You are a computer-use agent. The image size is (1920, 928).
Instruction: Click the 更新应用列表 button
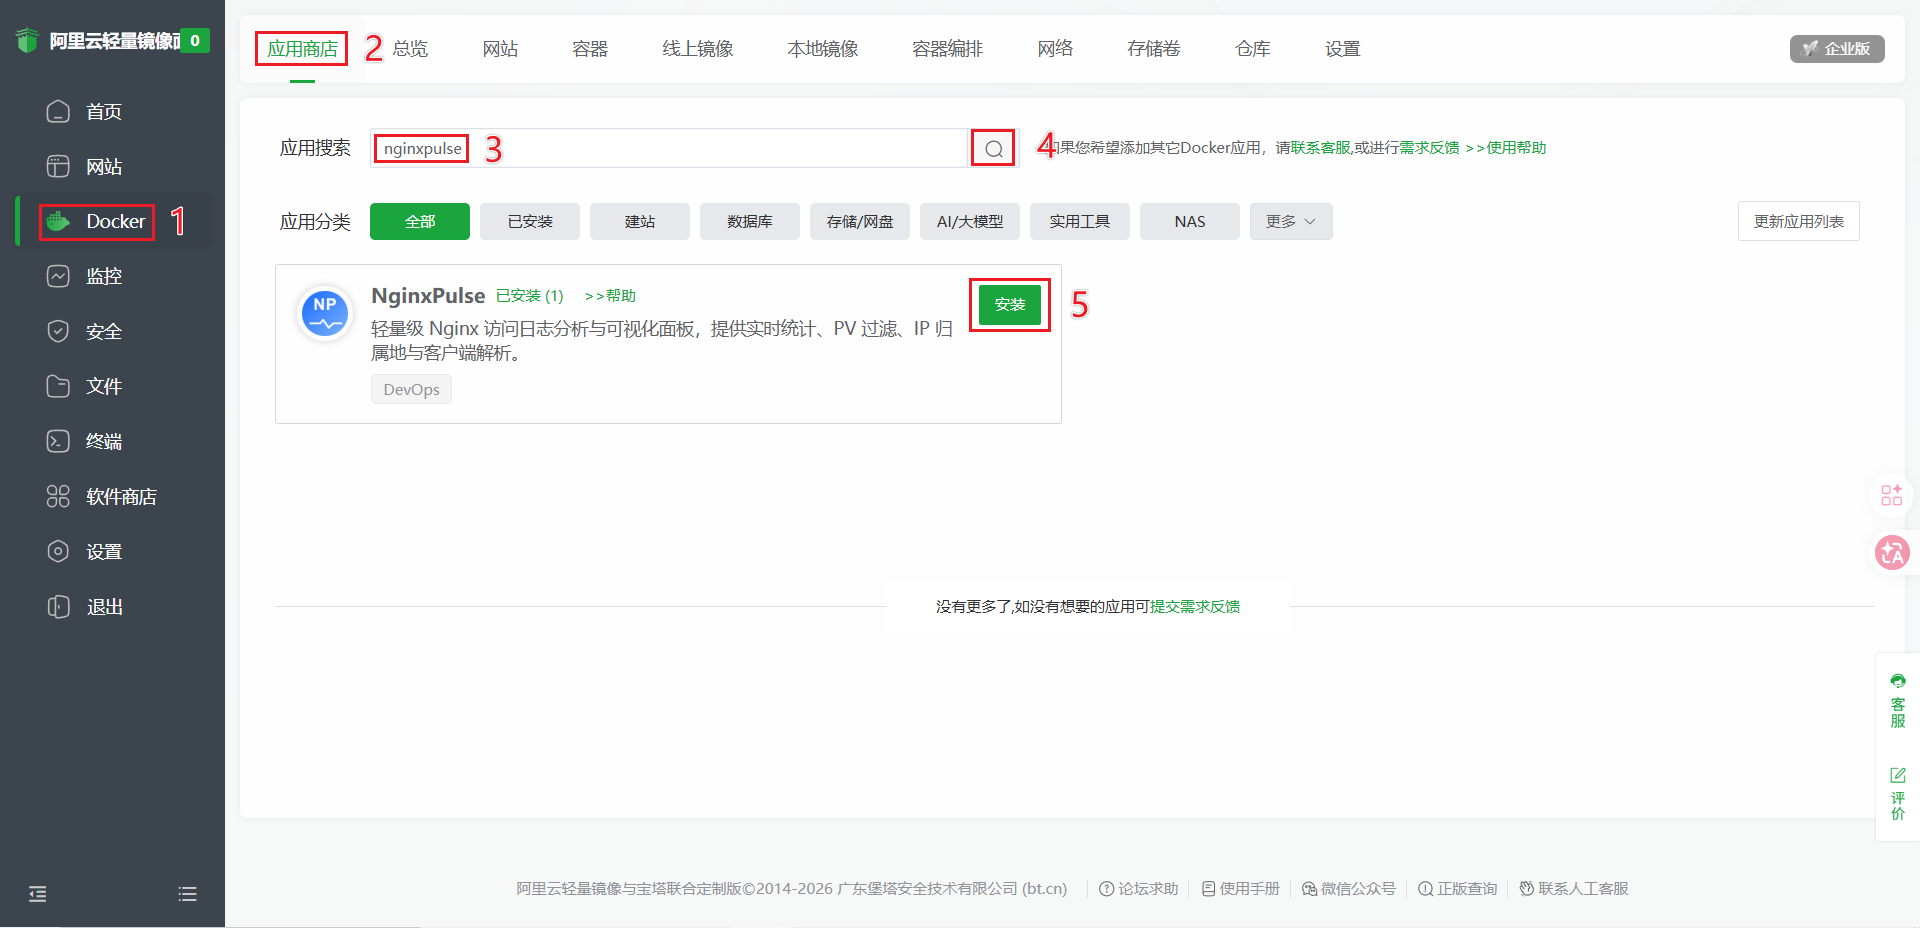coord(1798,221)
